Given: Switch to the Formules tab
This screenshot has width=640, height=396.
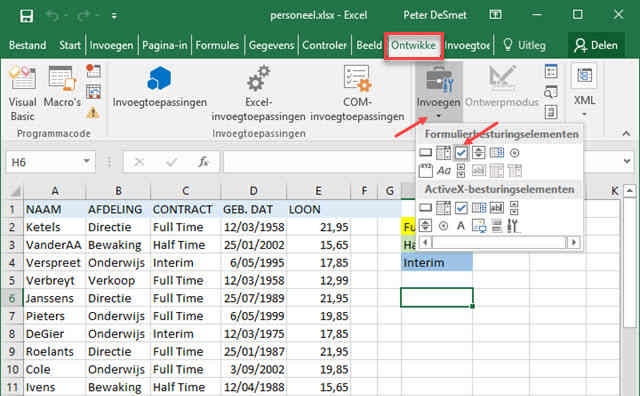Looking at the screenshot, I should tap(217, 45).
